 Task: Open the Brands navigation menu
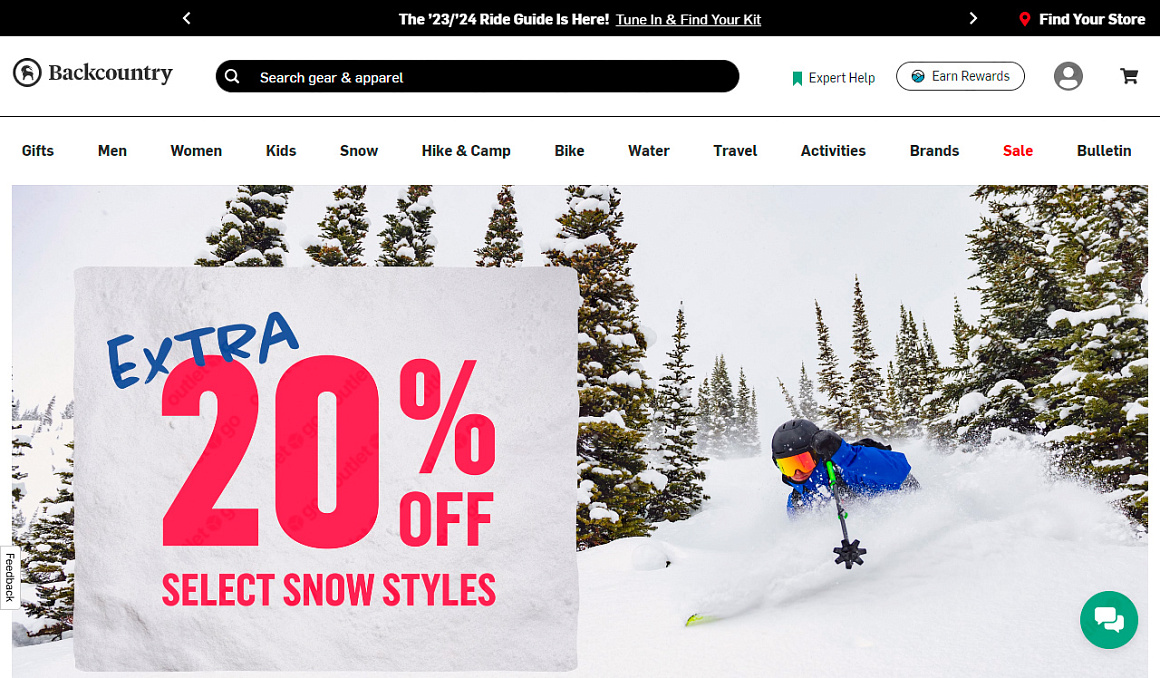point(934,150)
